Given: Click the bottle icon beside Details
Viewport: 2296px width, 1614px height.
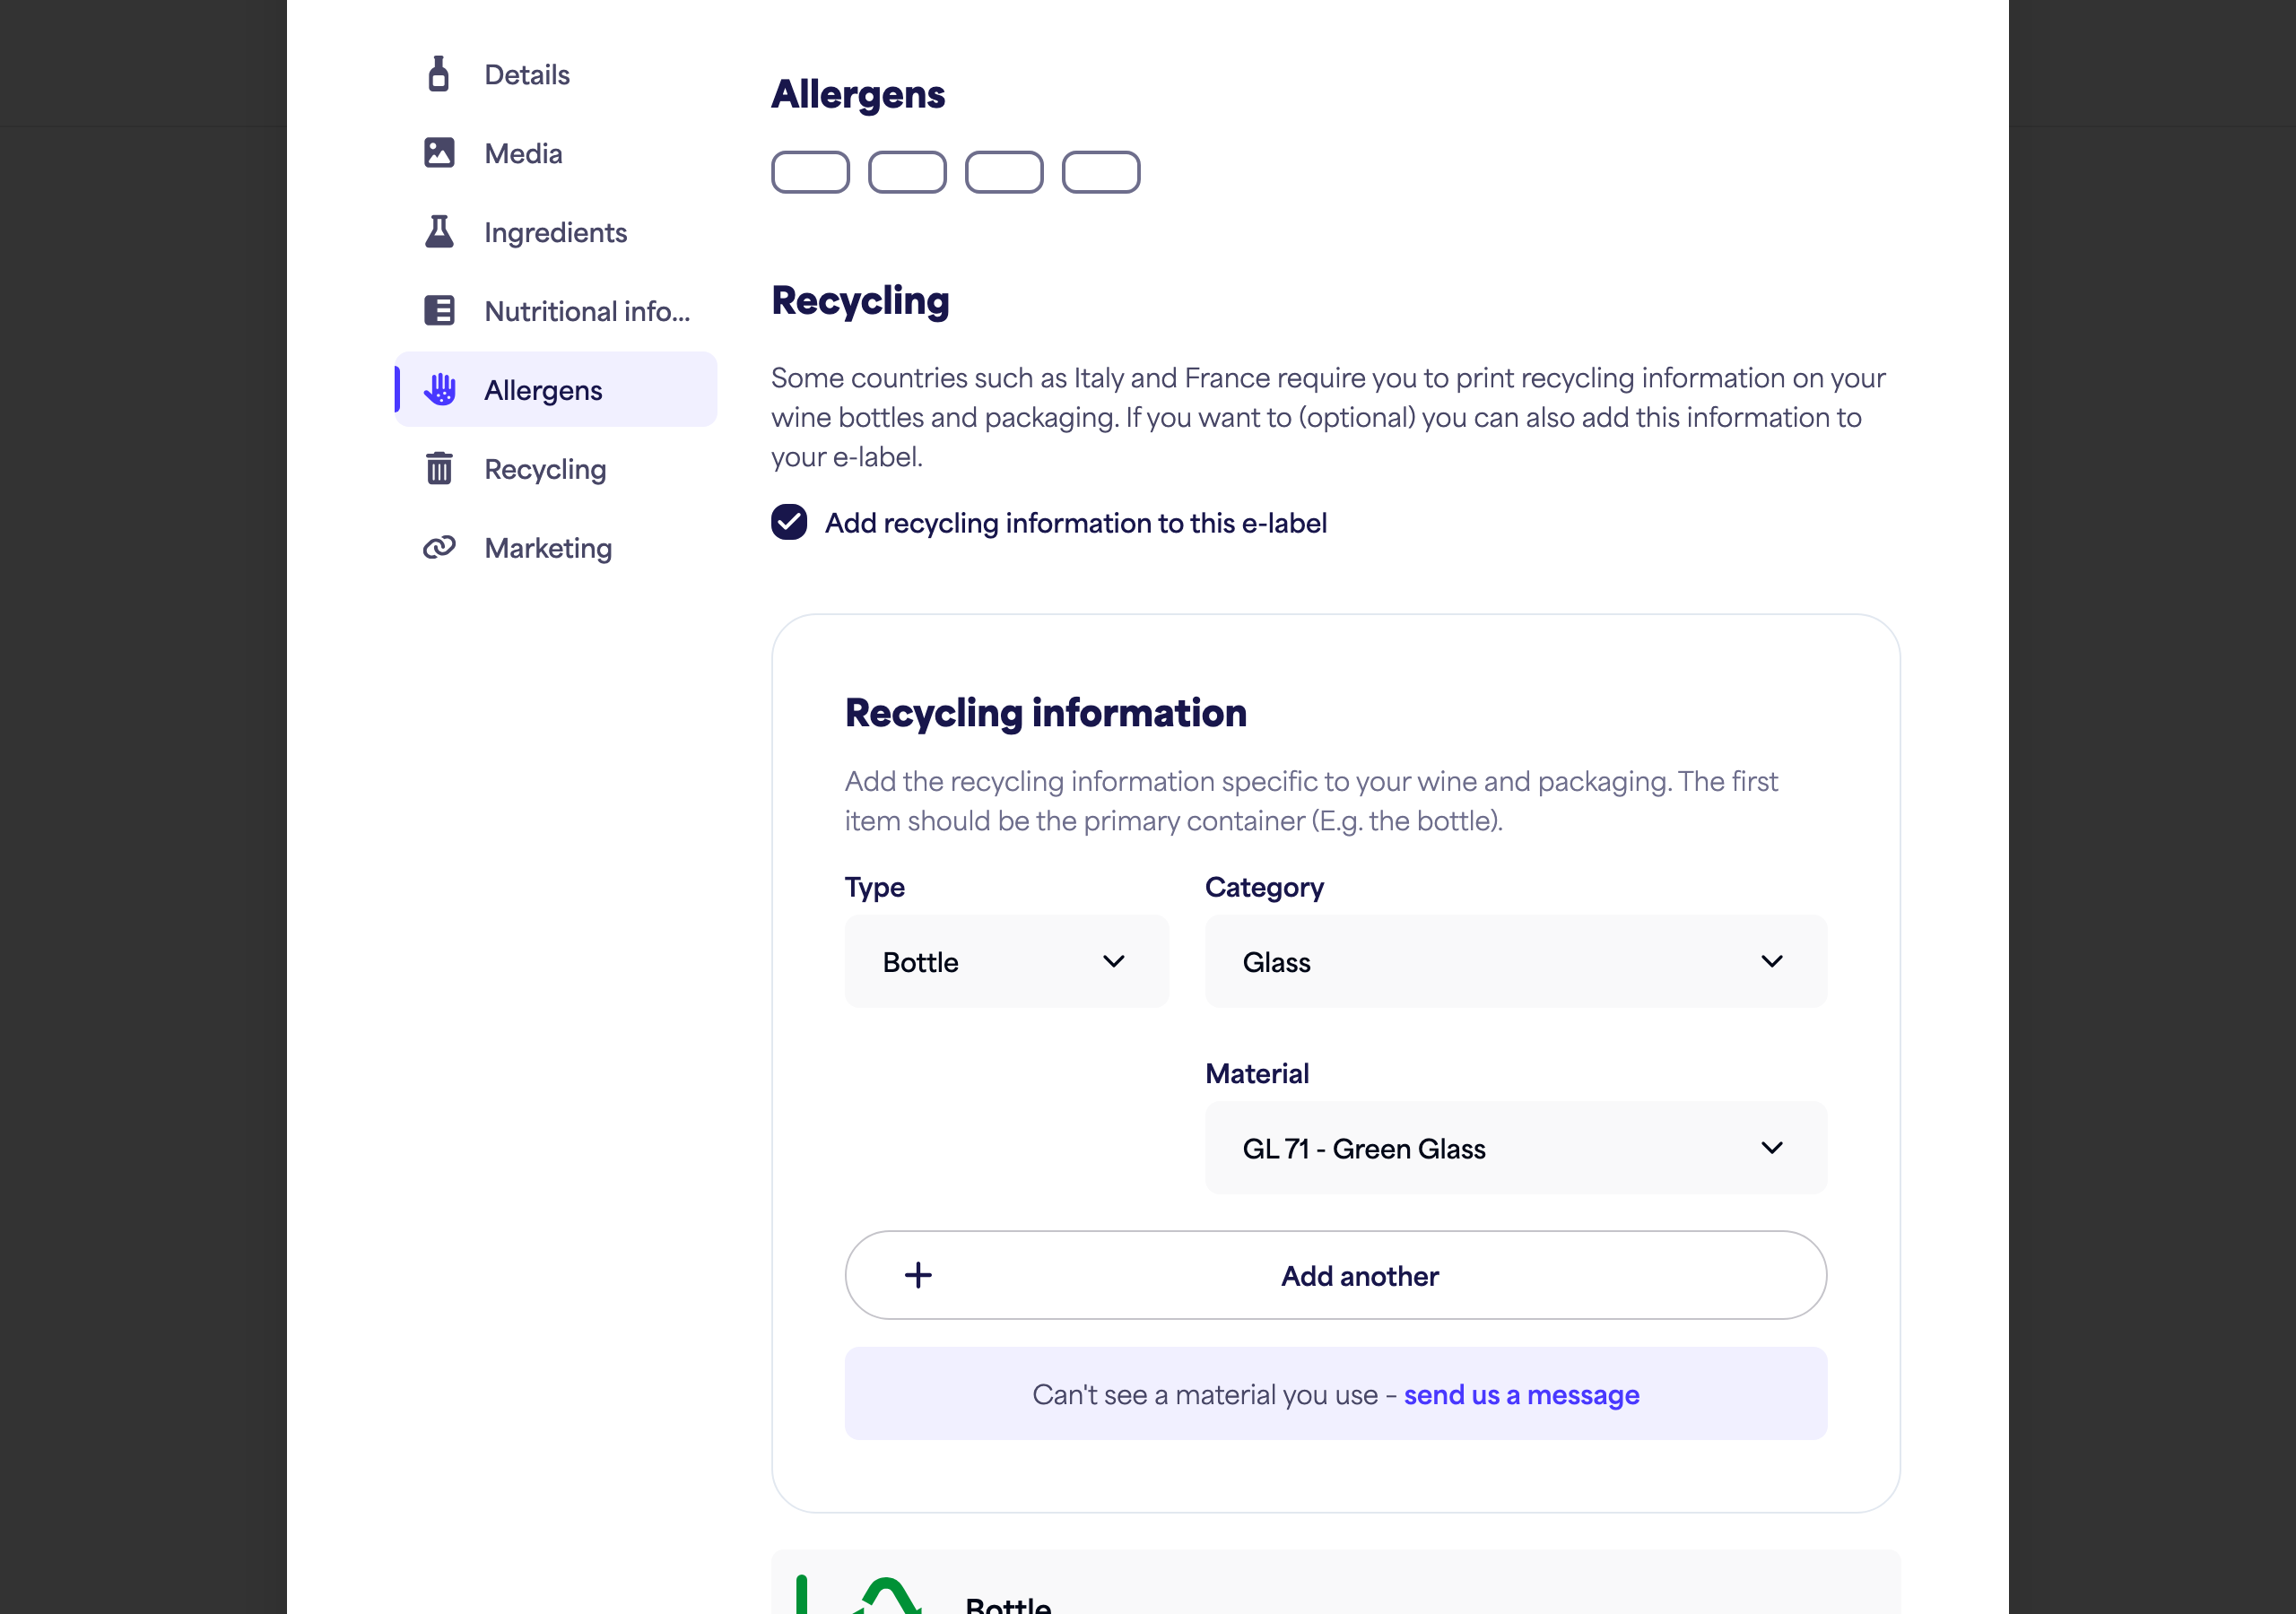Looking at the screenshot, I should point(438,74).
